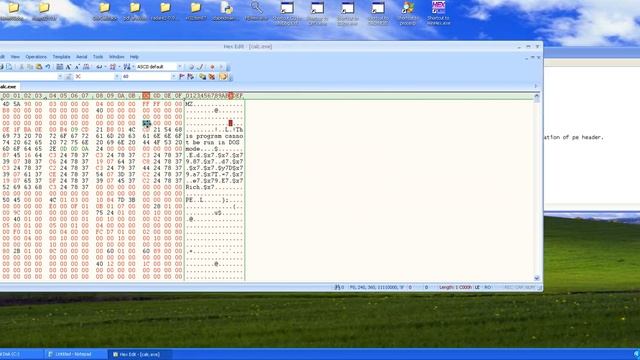
Task: Click the highlighted orange icon at toolbar end
Action: click(x=223, y=76)
